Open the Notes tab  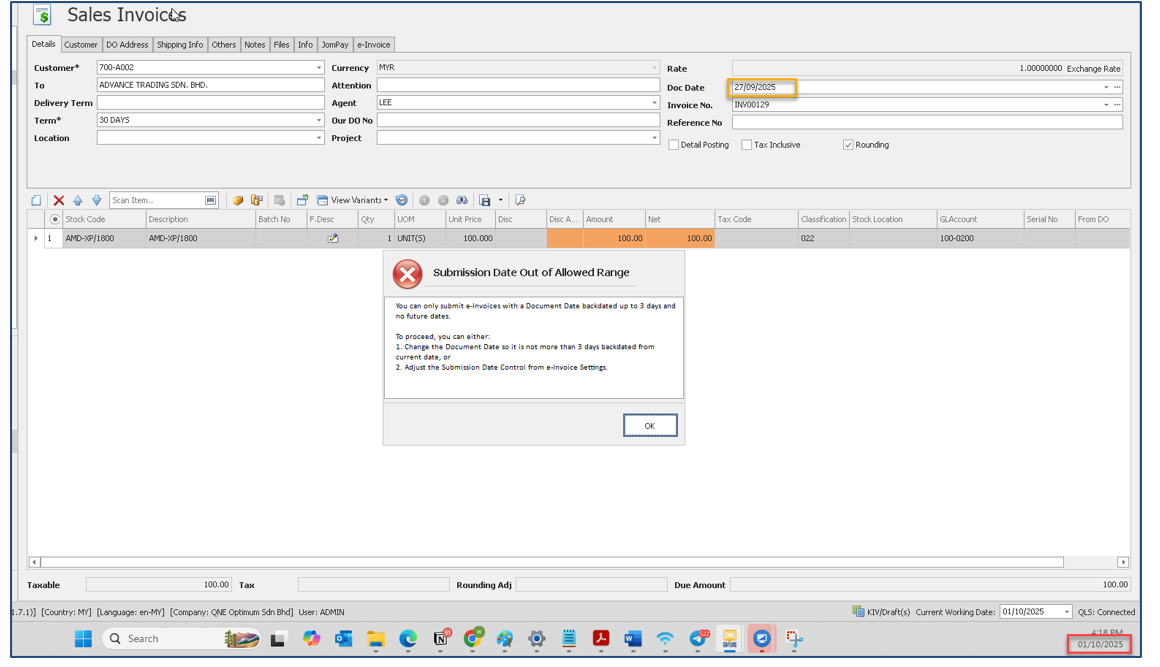254,45
